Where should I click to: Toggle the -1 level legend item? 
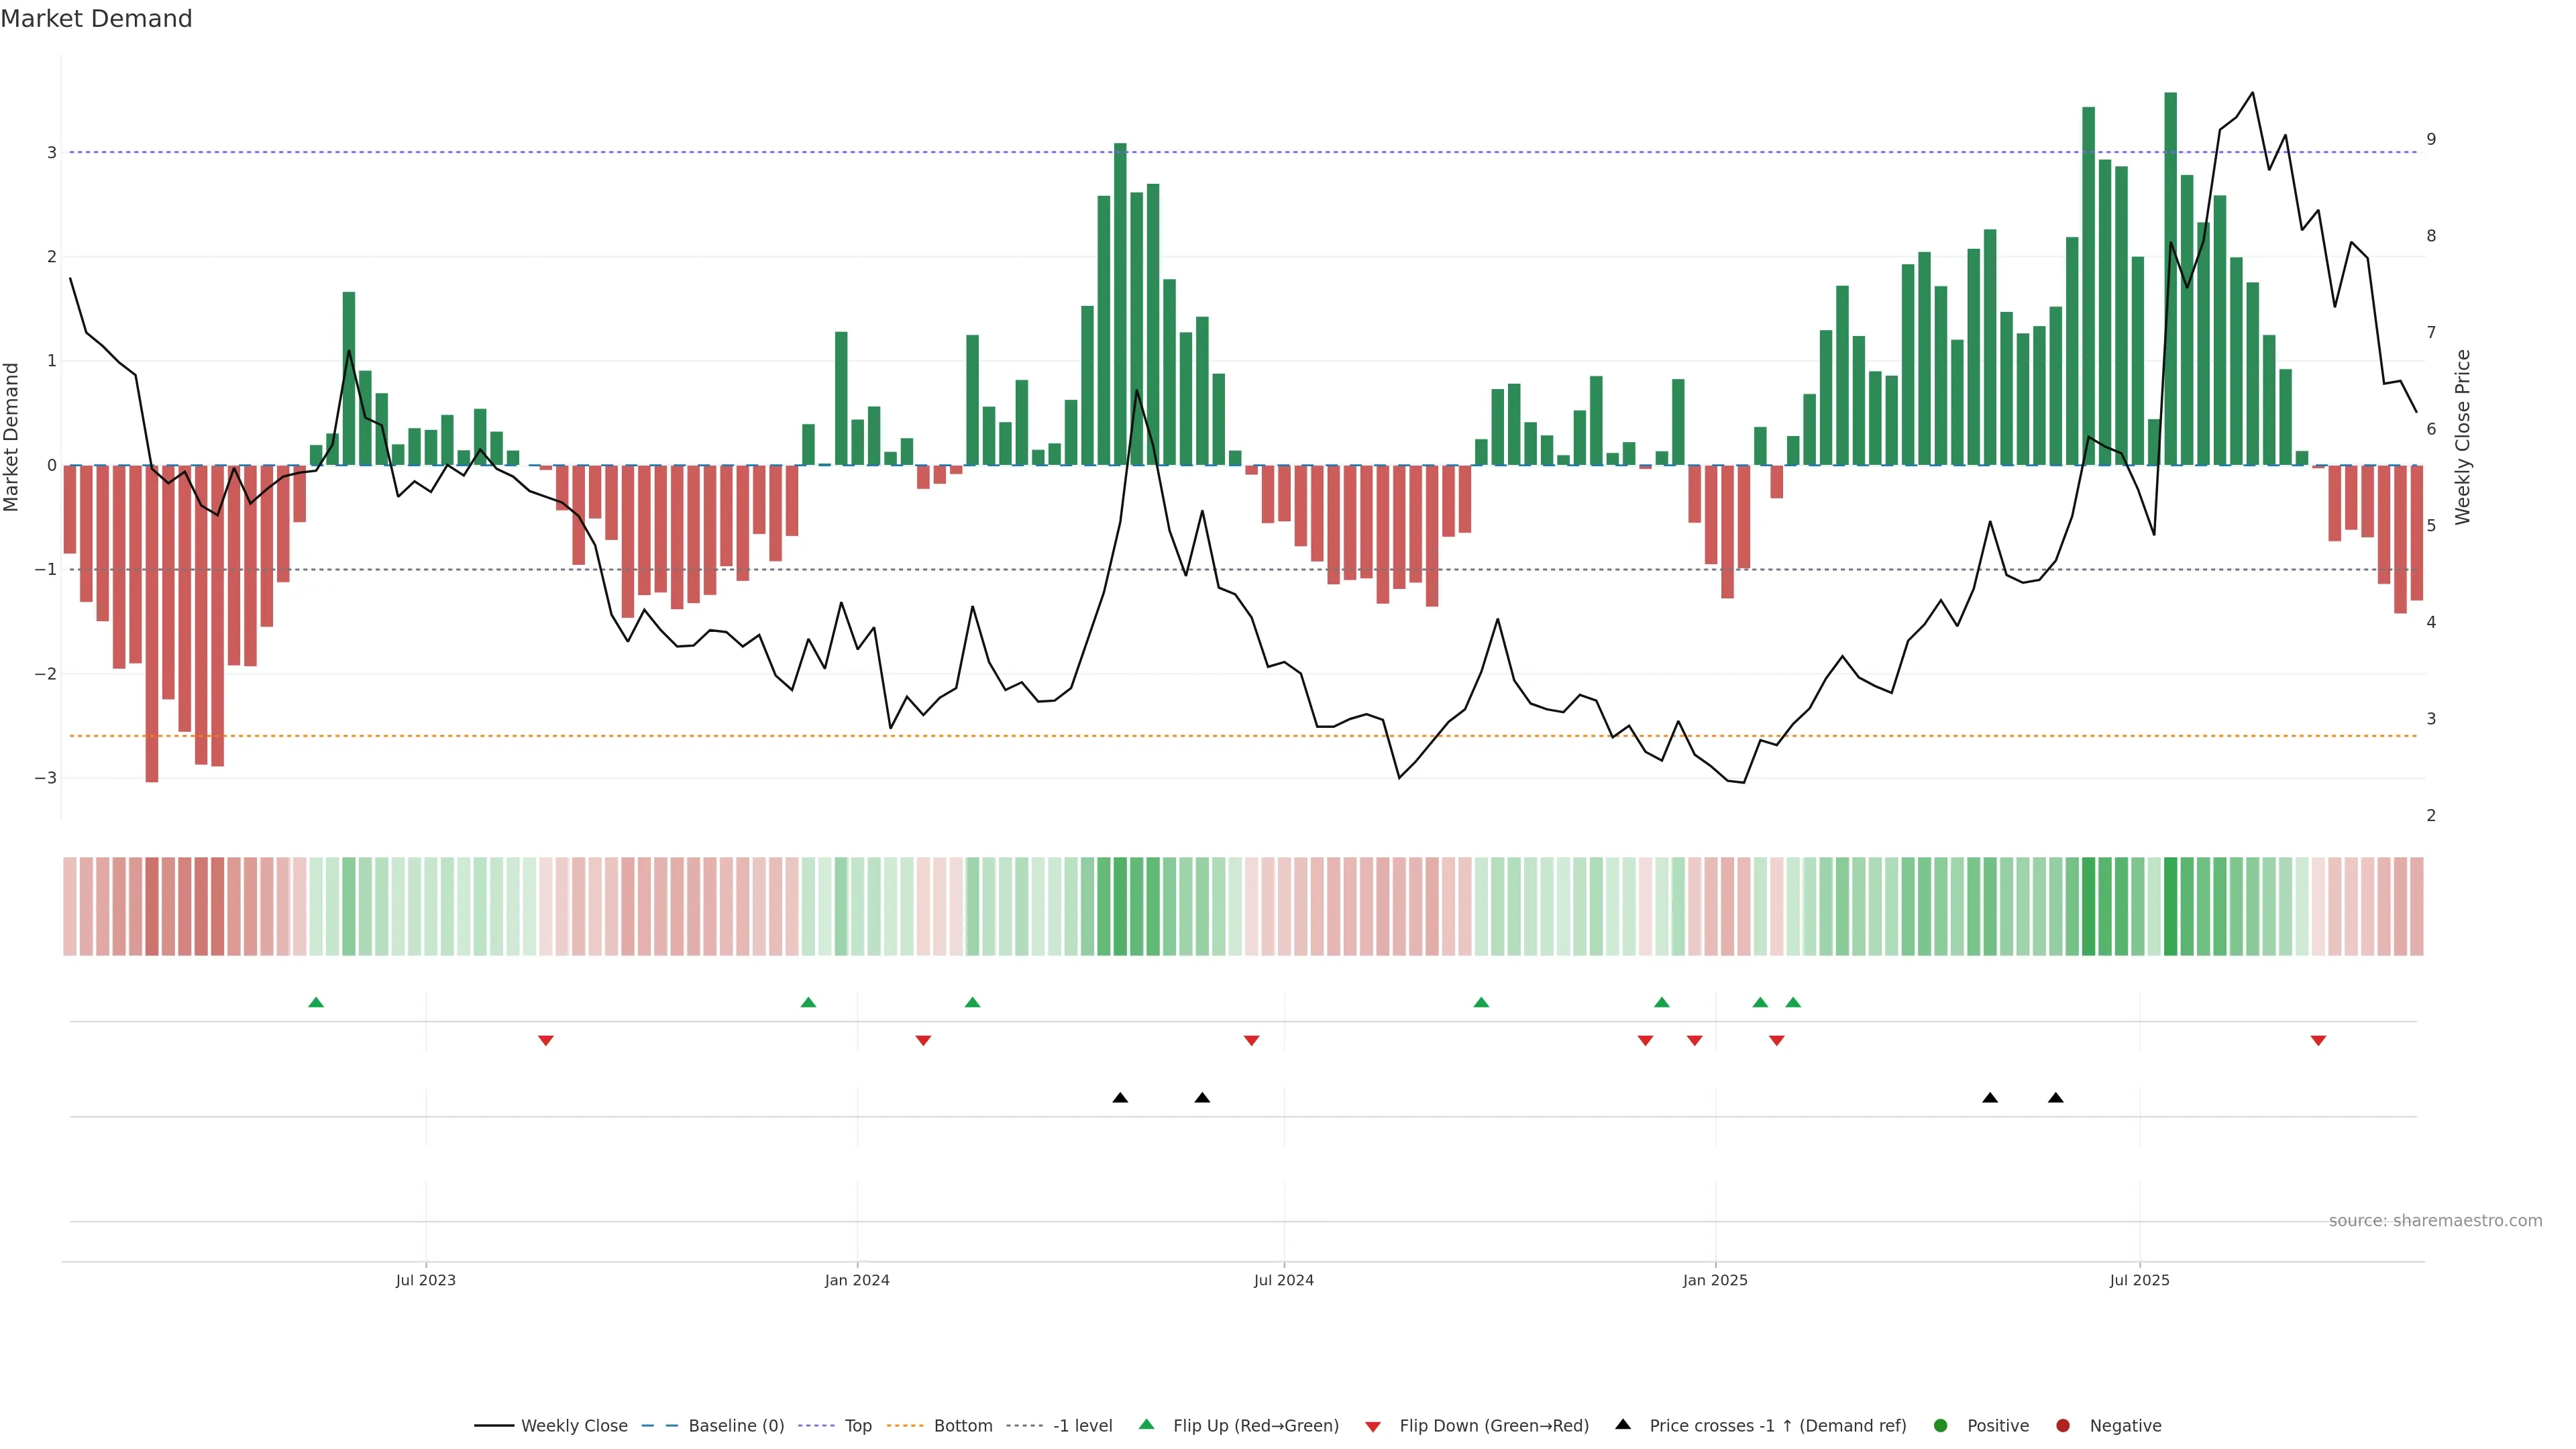pyautogui.click(x=1082, y=1426)
